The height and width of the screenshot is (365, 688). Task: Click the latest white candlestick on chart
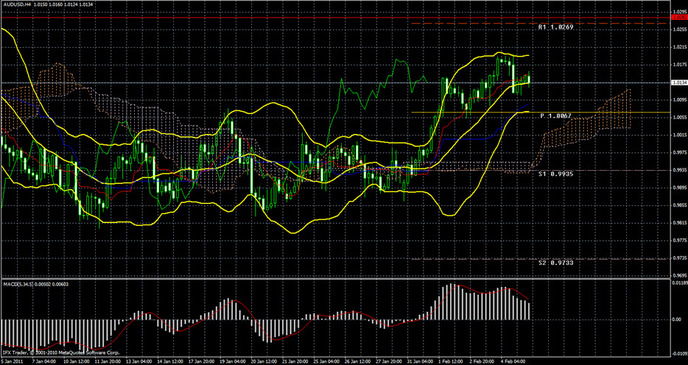529,79
